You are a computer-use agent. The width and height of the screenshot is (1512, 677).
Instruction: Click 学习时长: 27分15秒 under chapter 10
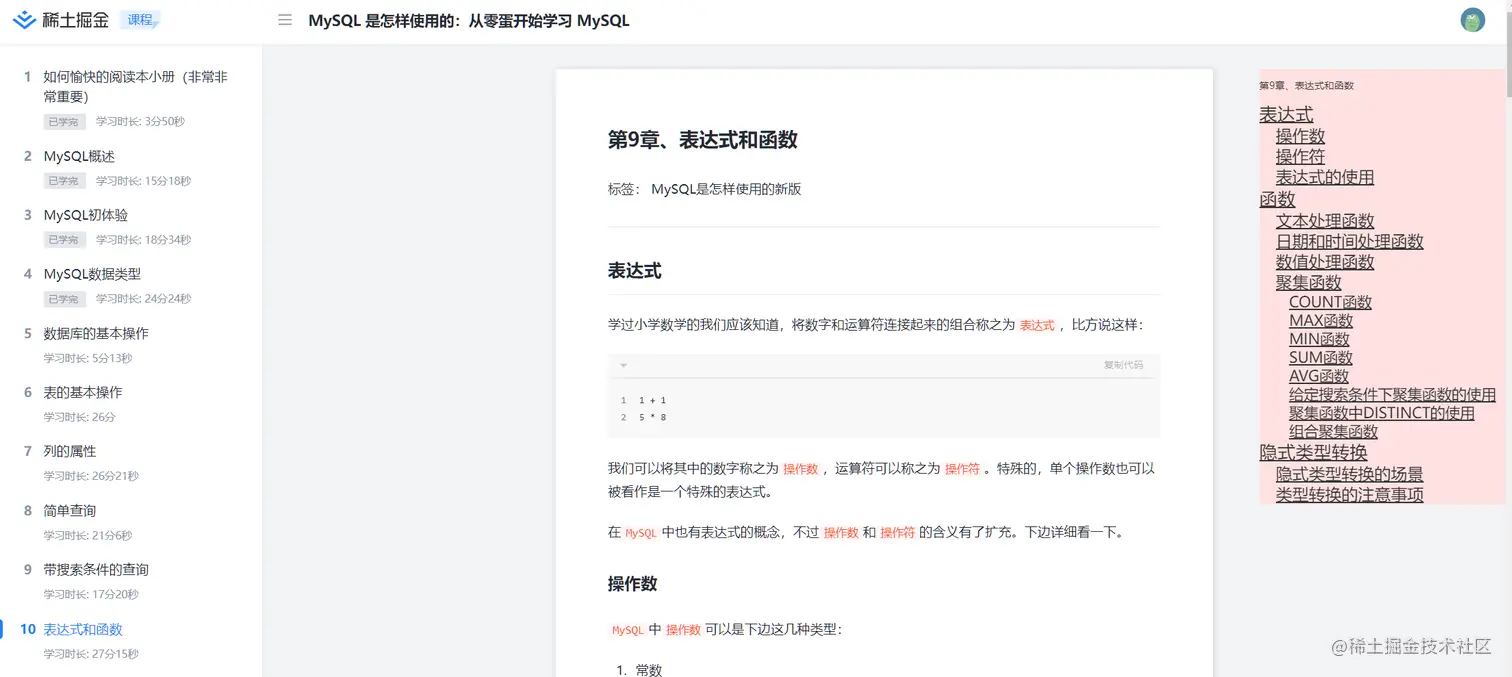pyautogui.click(x=91, y=654)
